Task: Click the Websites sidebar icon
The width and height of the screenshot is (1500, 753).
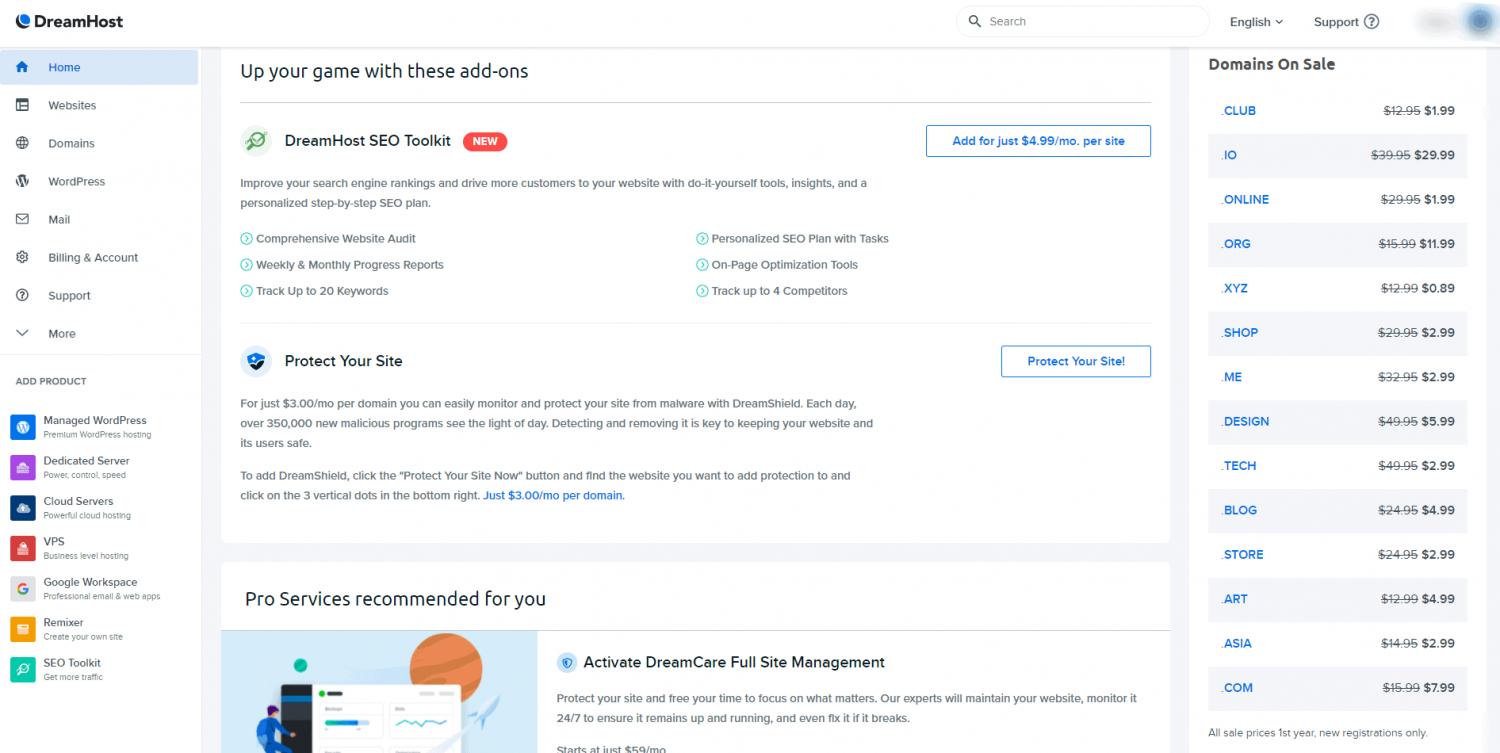Action: tap(22, 105)
